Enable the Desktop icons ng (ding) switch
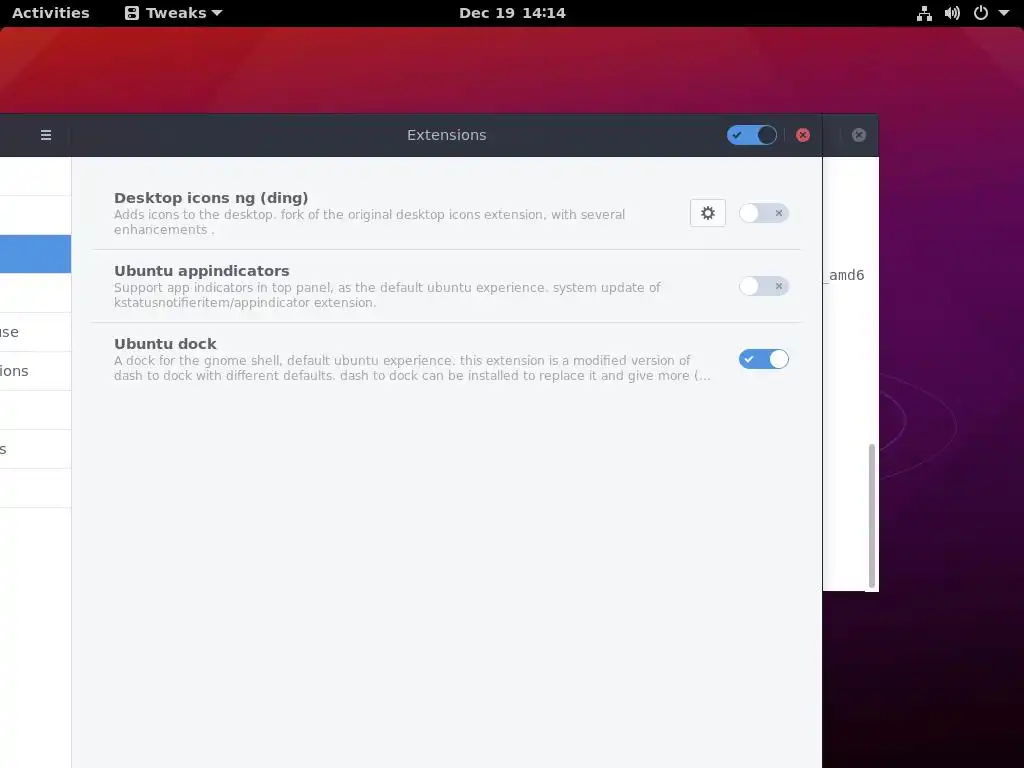Viewport: 1024px width, 768px height. 763,213
